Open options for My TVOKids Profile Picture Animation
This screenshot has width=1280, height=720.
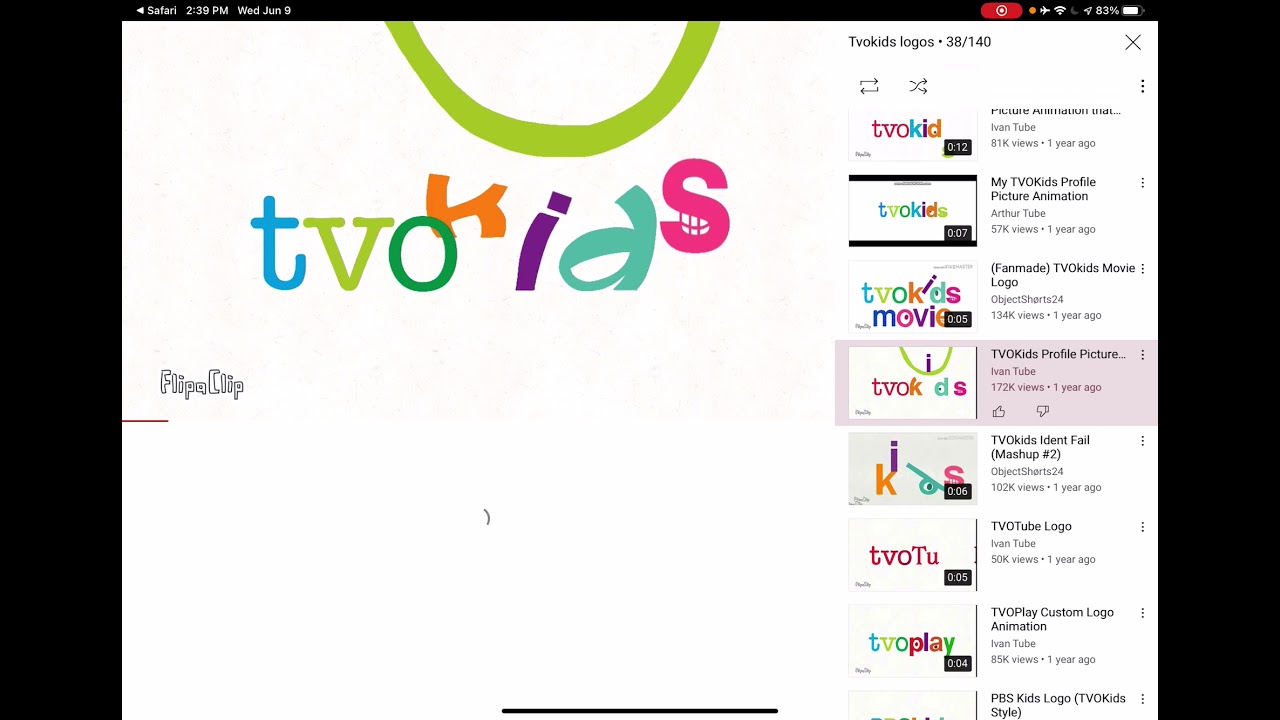(1142, 183)
